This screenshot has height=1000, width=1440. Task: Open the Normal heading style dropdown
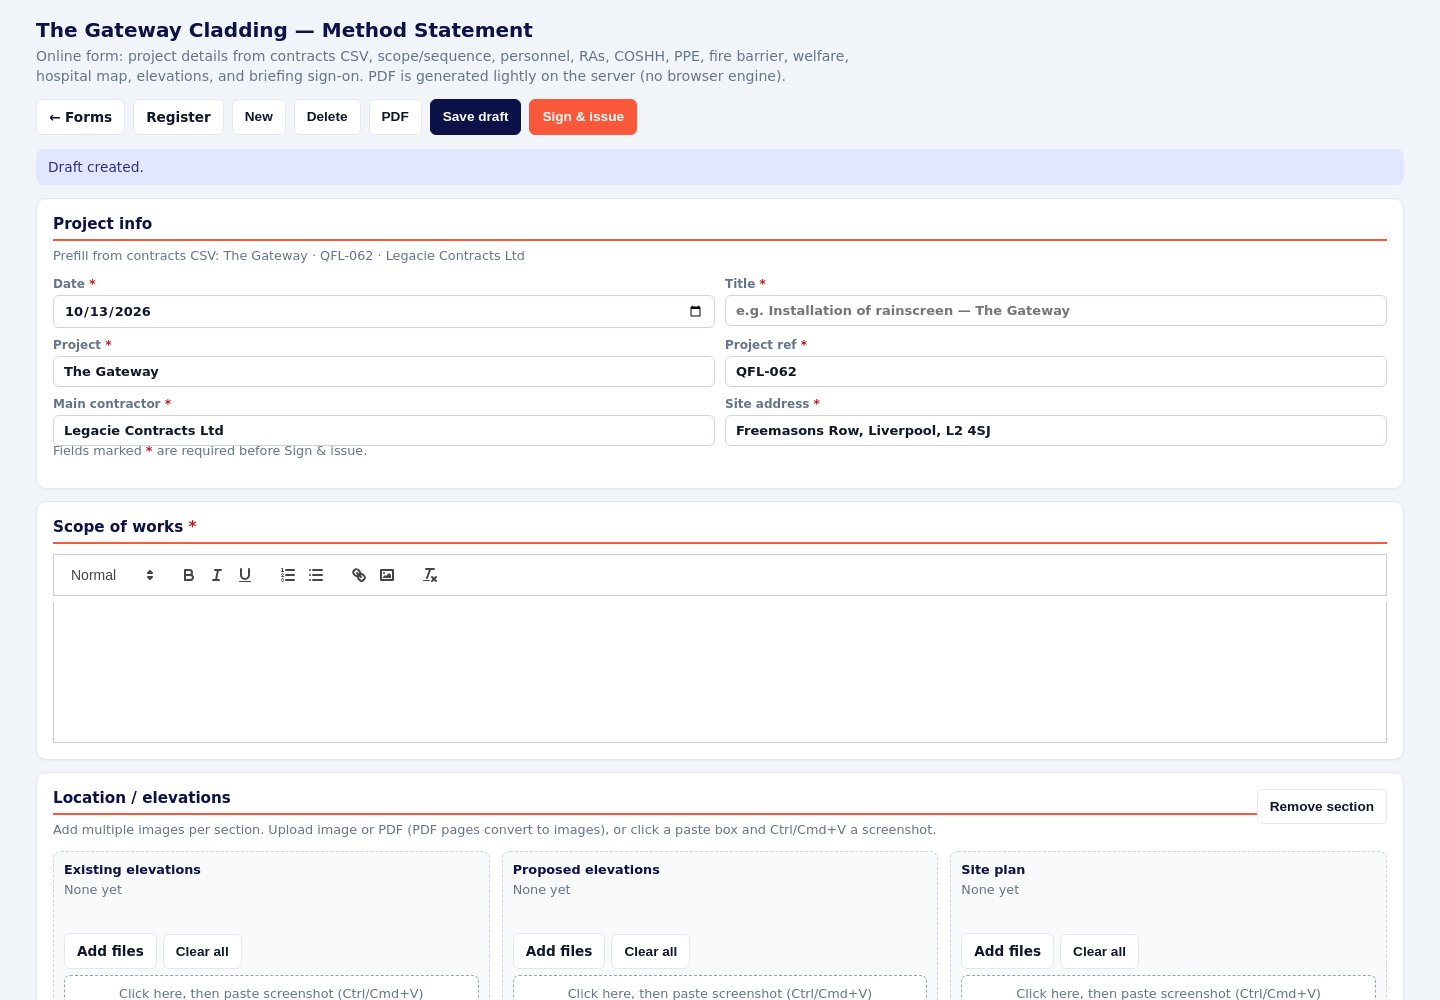coord(112,575)
